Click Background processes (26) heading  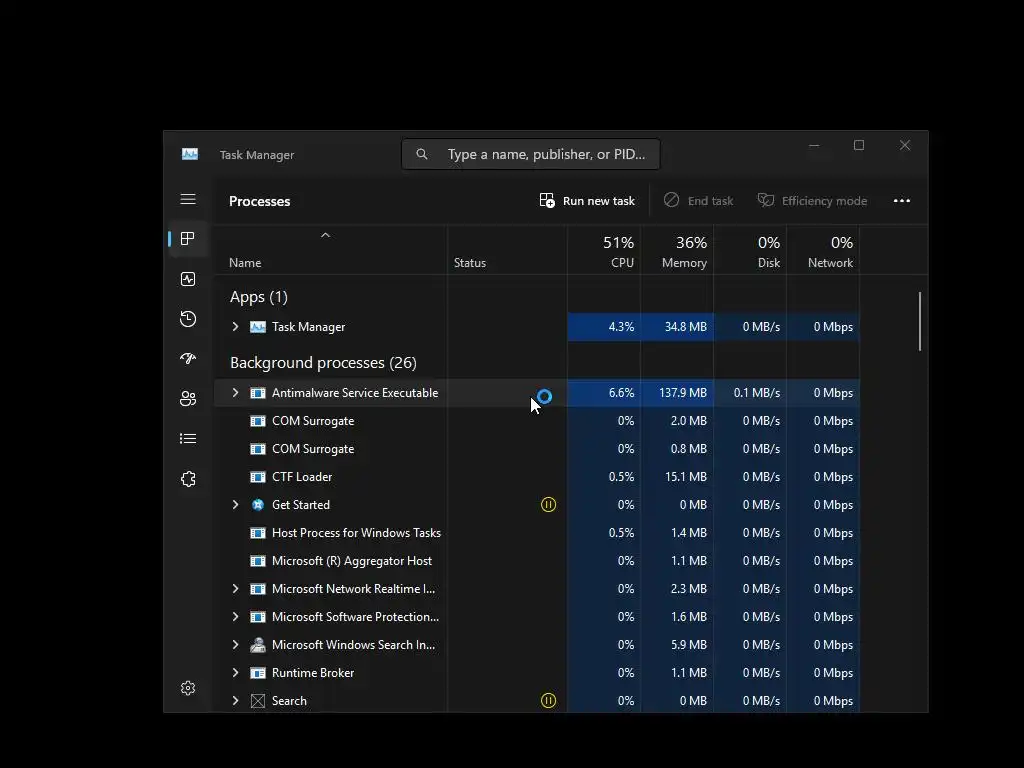(x=323, y=362)
